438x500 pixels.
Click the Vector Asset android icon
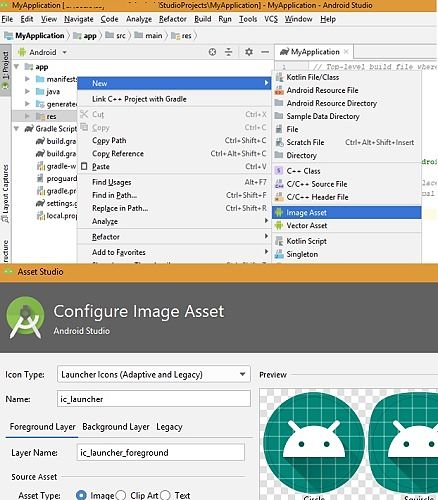click(x=279, y=226)
